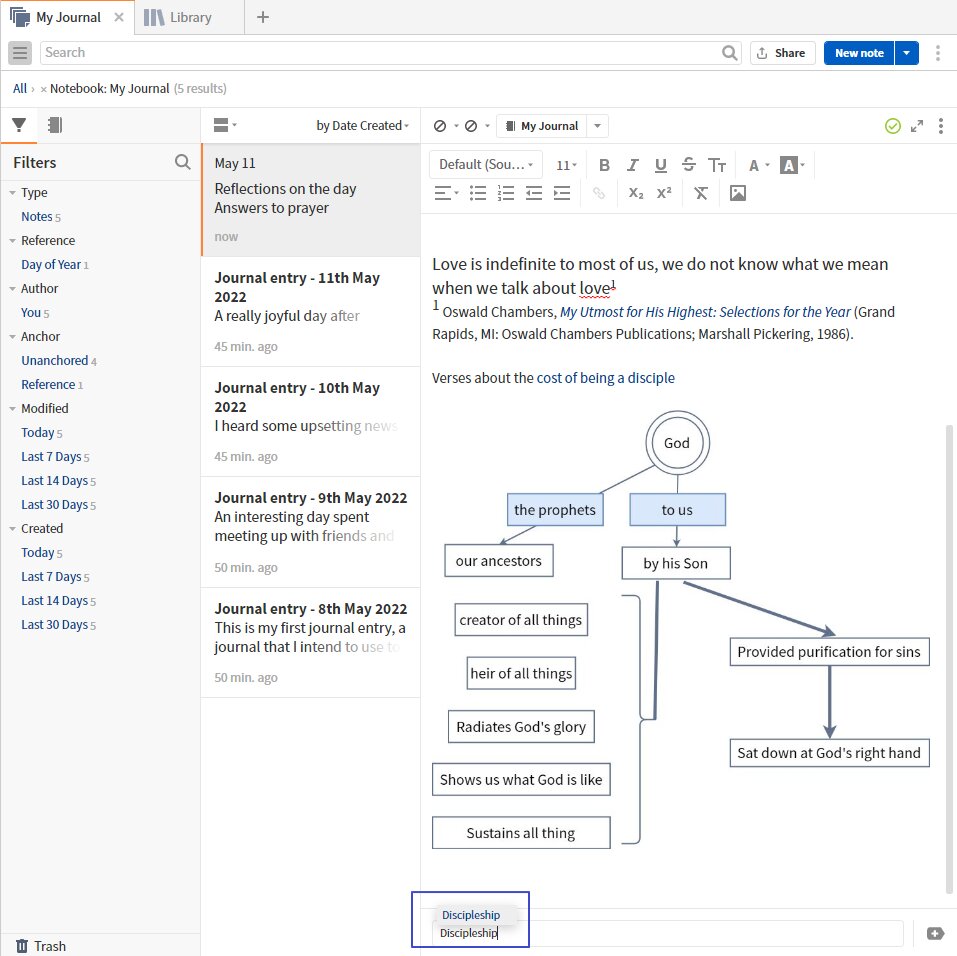Open the font color picker
This screenshot has height=956, width=957.
(x=759, y=165)
